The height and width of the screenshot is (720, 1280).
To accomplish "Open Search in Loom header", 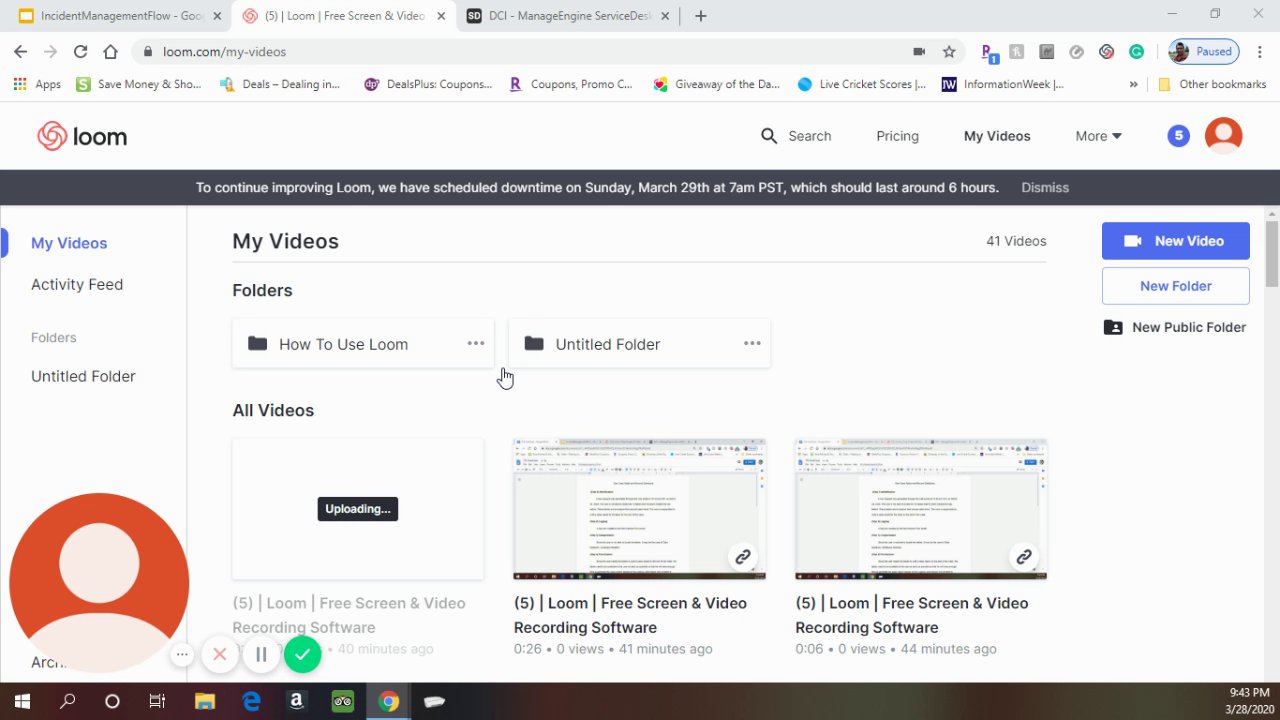I will click(x=796, y=136).
